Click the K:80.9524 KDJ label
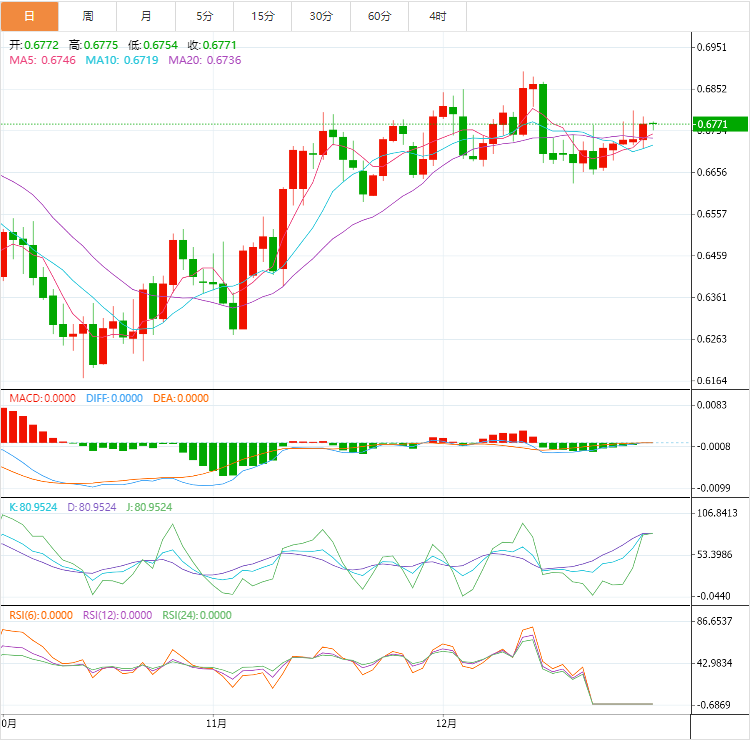This screenshot has width=753, height=746. (34, 507)
